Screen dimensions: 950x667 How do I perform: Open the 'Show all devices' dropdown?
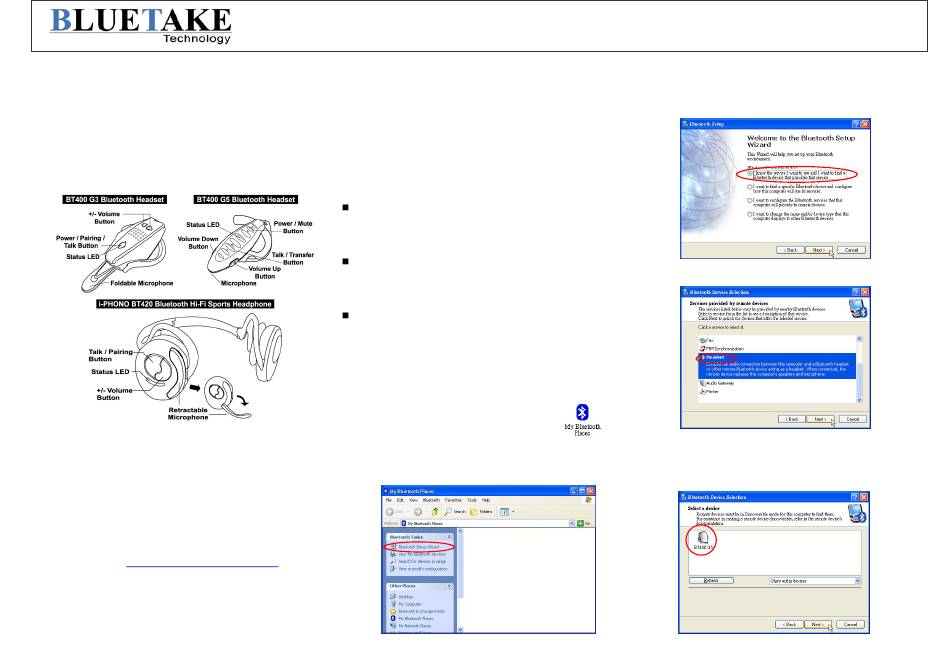pyautogui.click(x=815, y=581)
